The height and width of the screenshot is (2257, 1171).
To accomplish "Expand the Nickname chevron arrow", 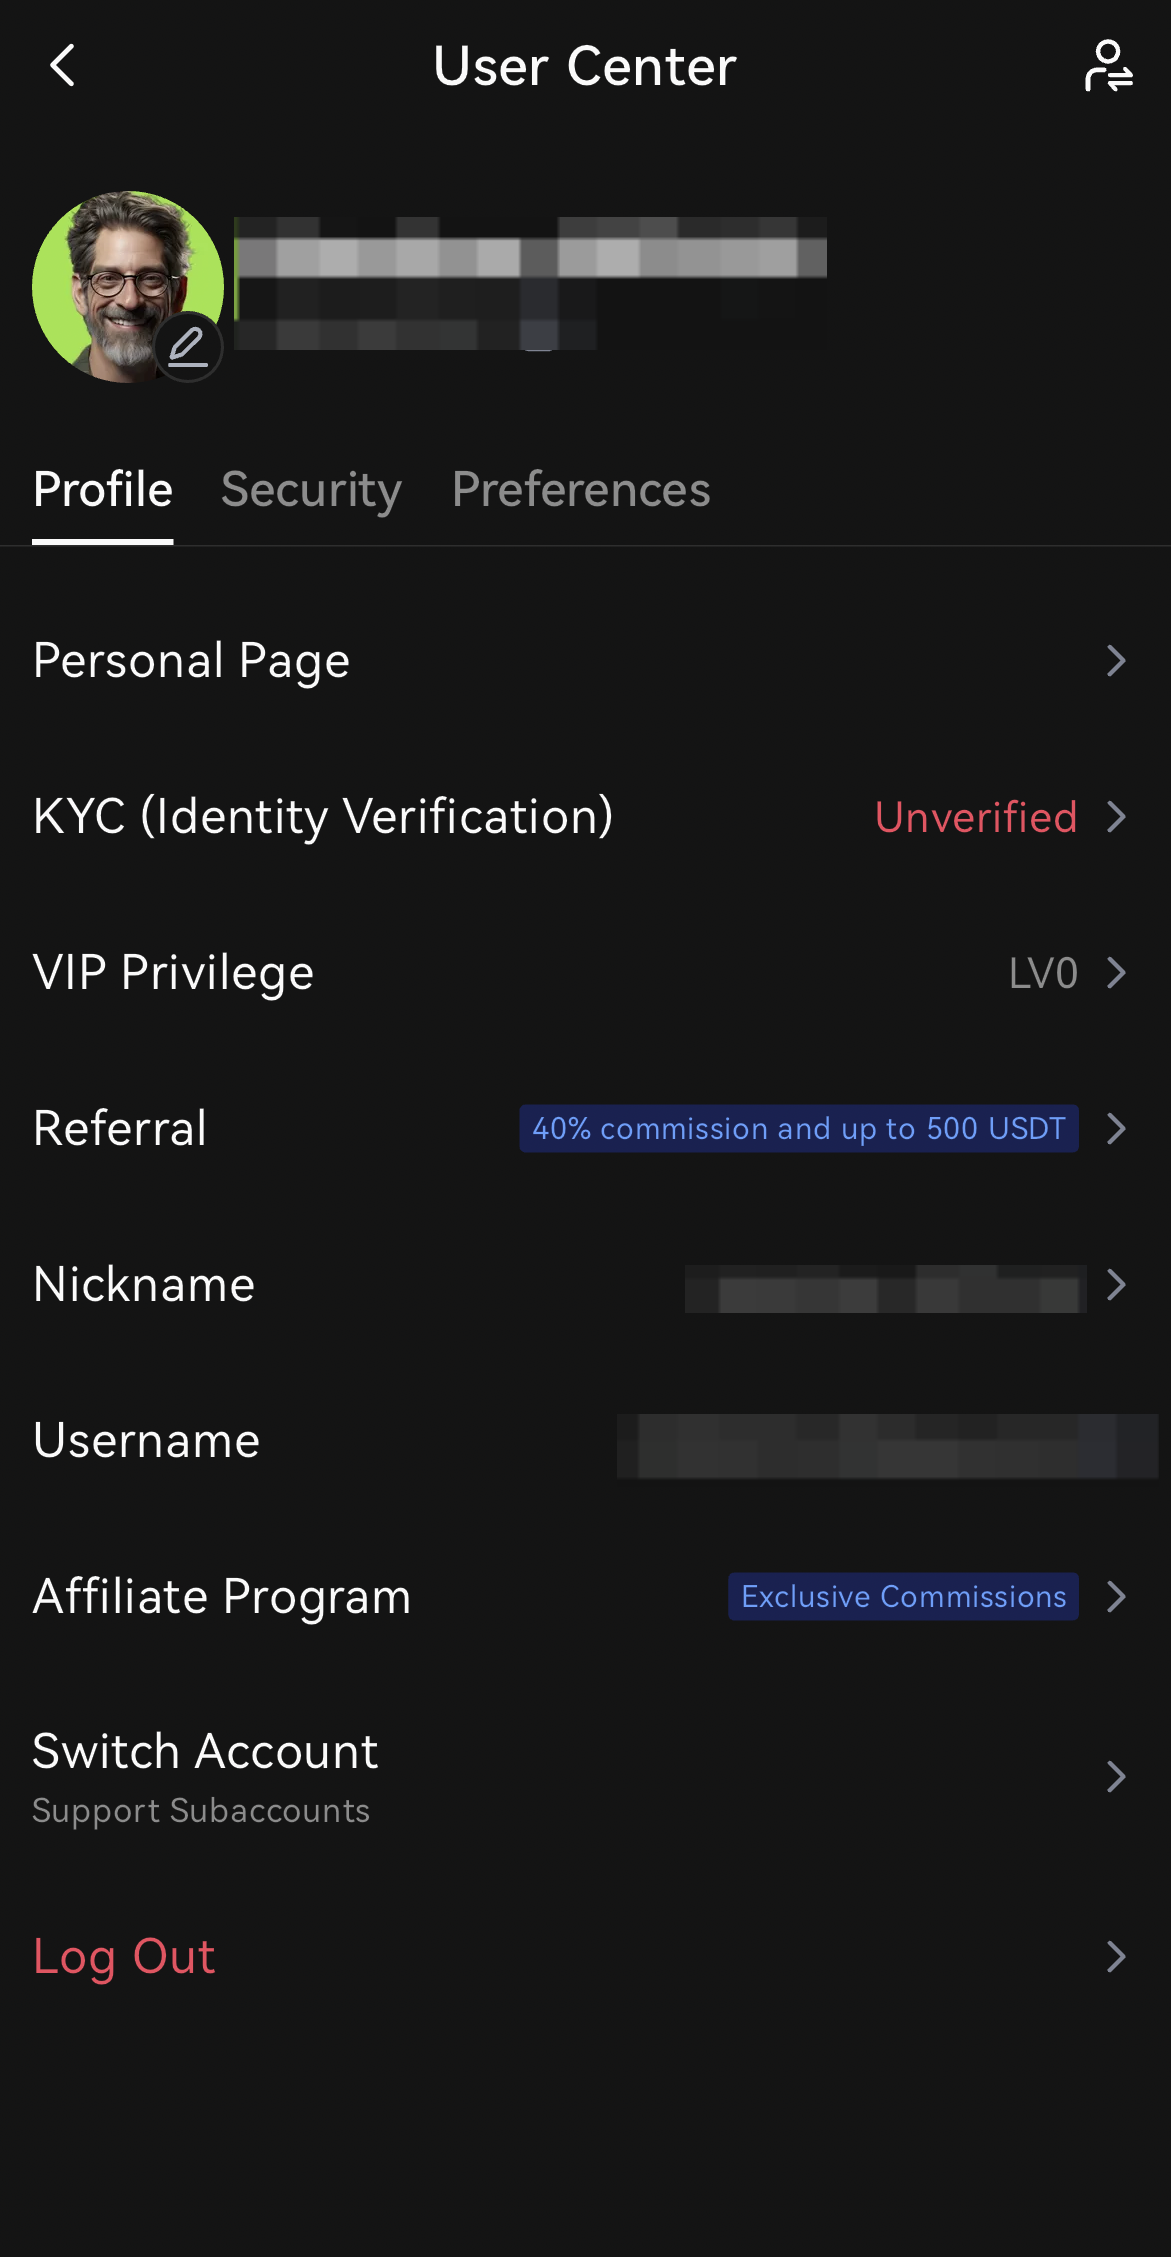I will (x=1116, y=1285).
